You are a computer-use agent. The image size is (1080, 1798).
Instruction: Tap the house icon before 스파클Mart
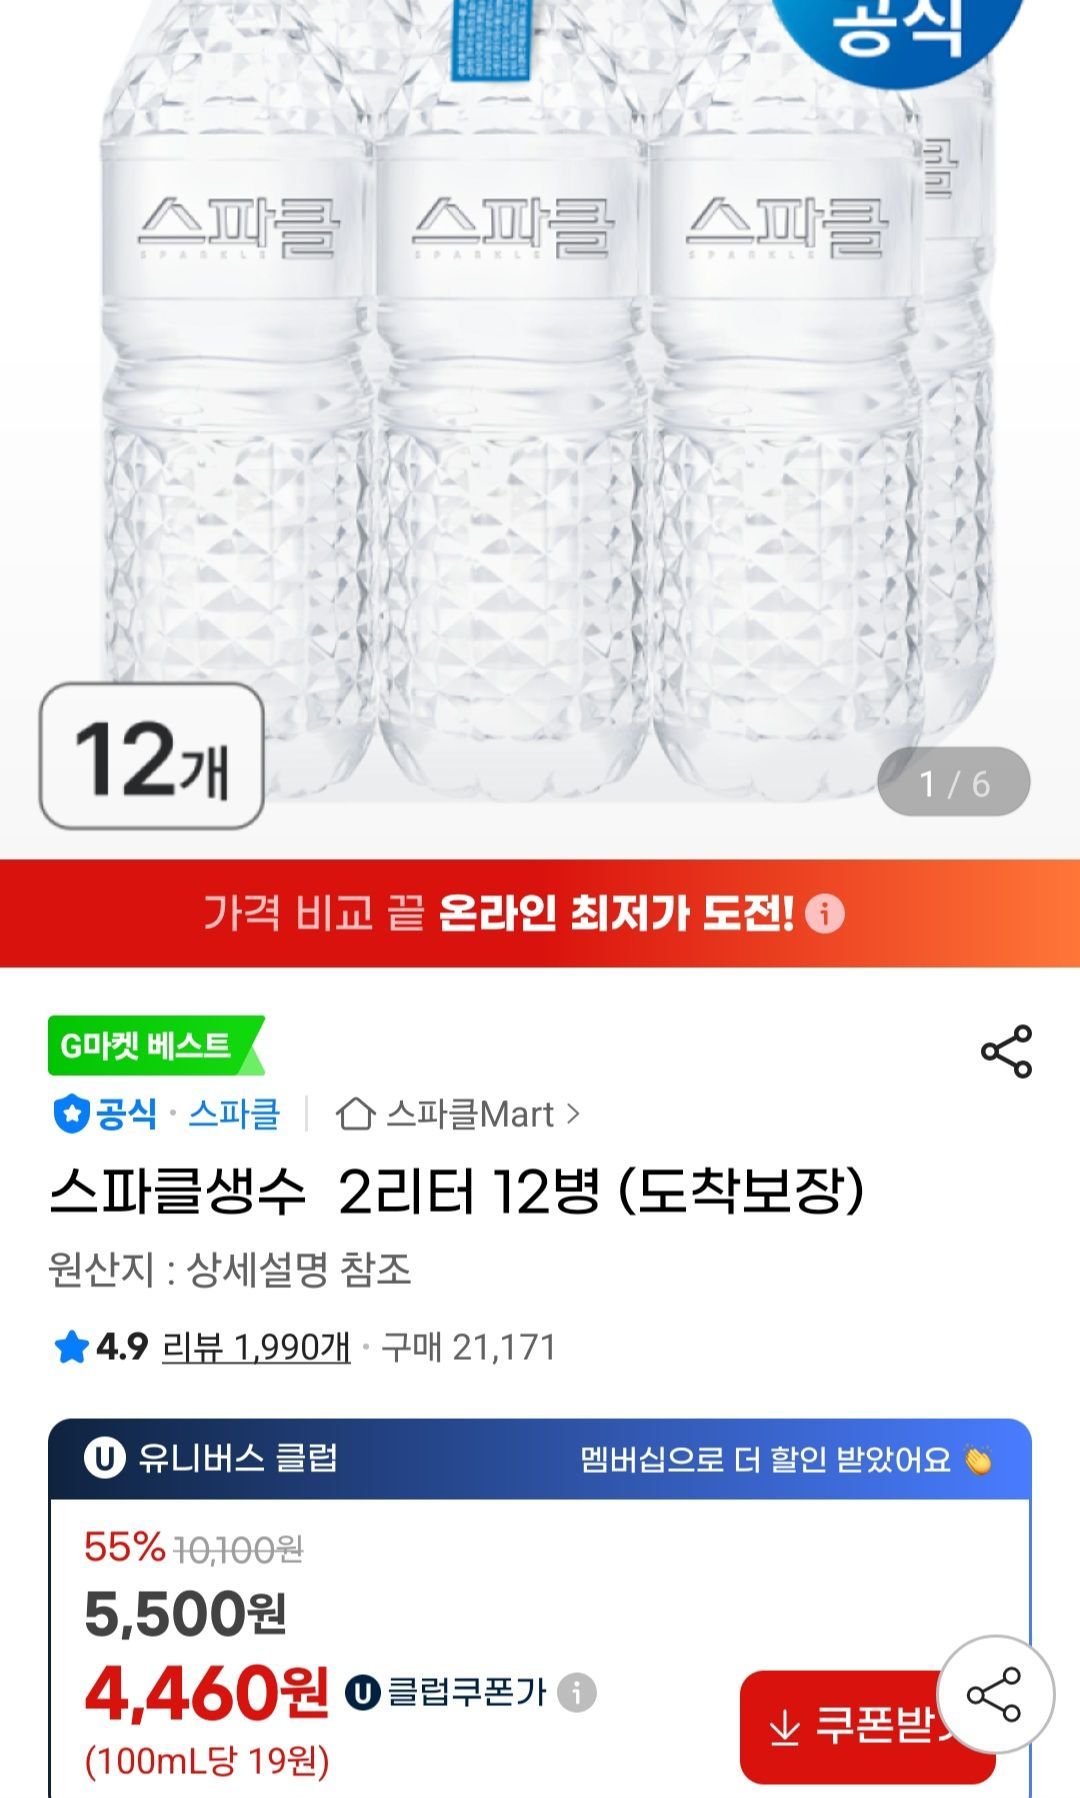[x=355, y=1114]
